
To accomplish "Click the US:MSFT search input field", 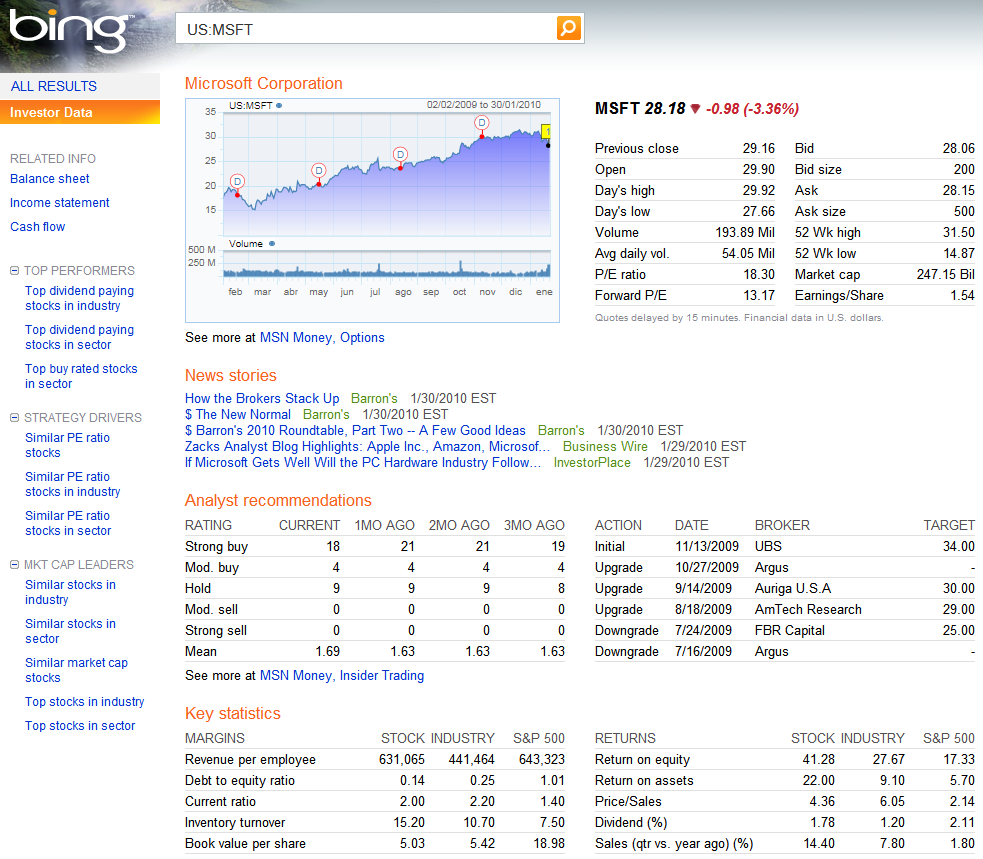I will (367, 29).
